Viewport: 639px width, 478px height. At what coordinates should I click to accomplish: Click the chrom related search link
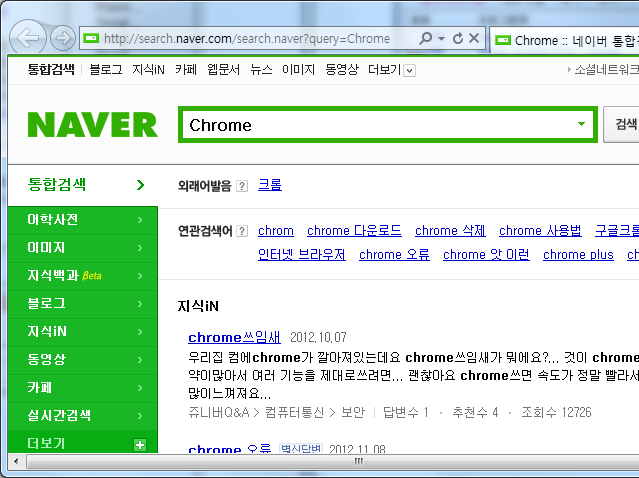point(276,231)
